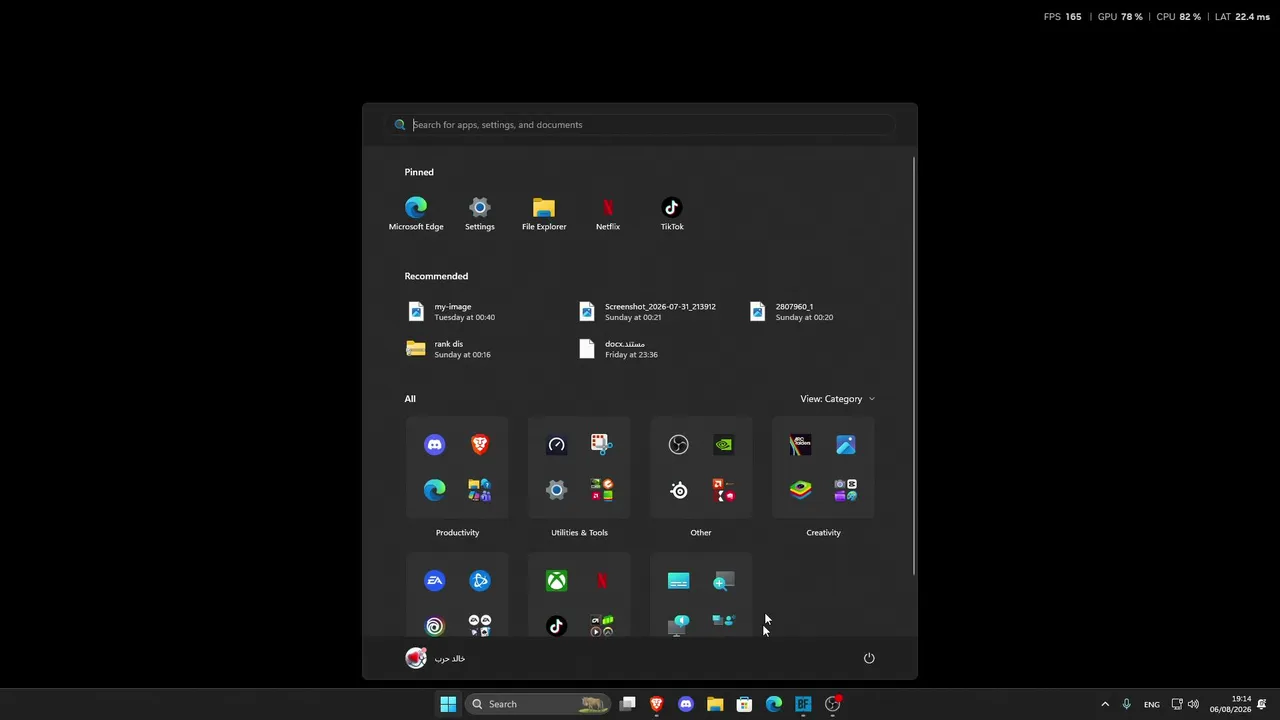Click the taskbar Search box
1280x720 pixels.
click(x=538, y=704)
